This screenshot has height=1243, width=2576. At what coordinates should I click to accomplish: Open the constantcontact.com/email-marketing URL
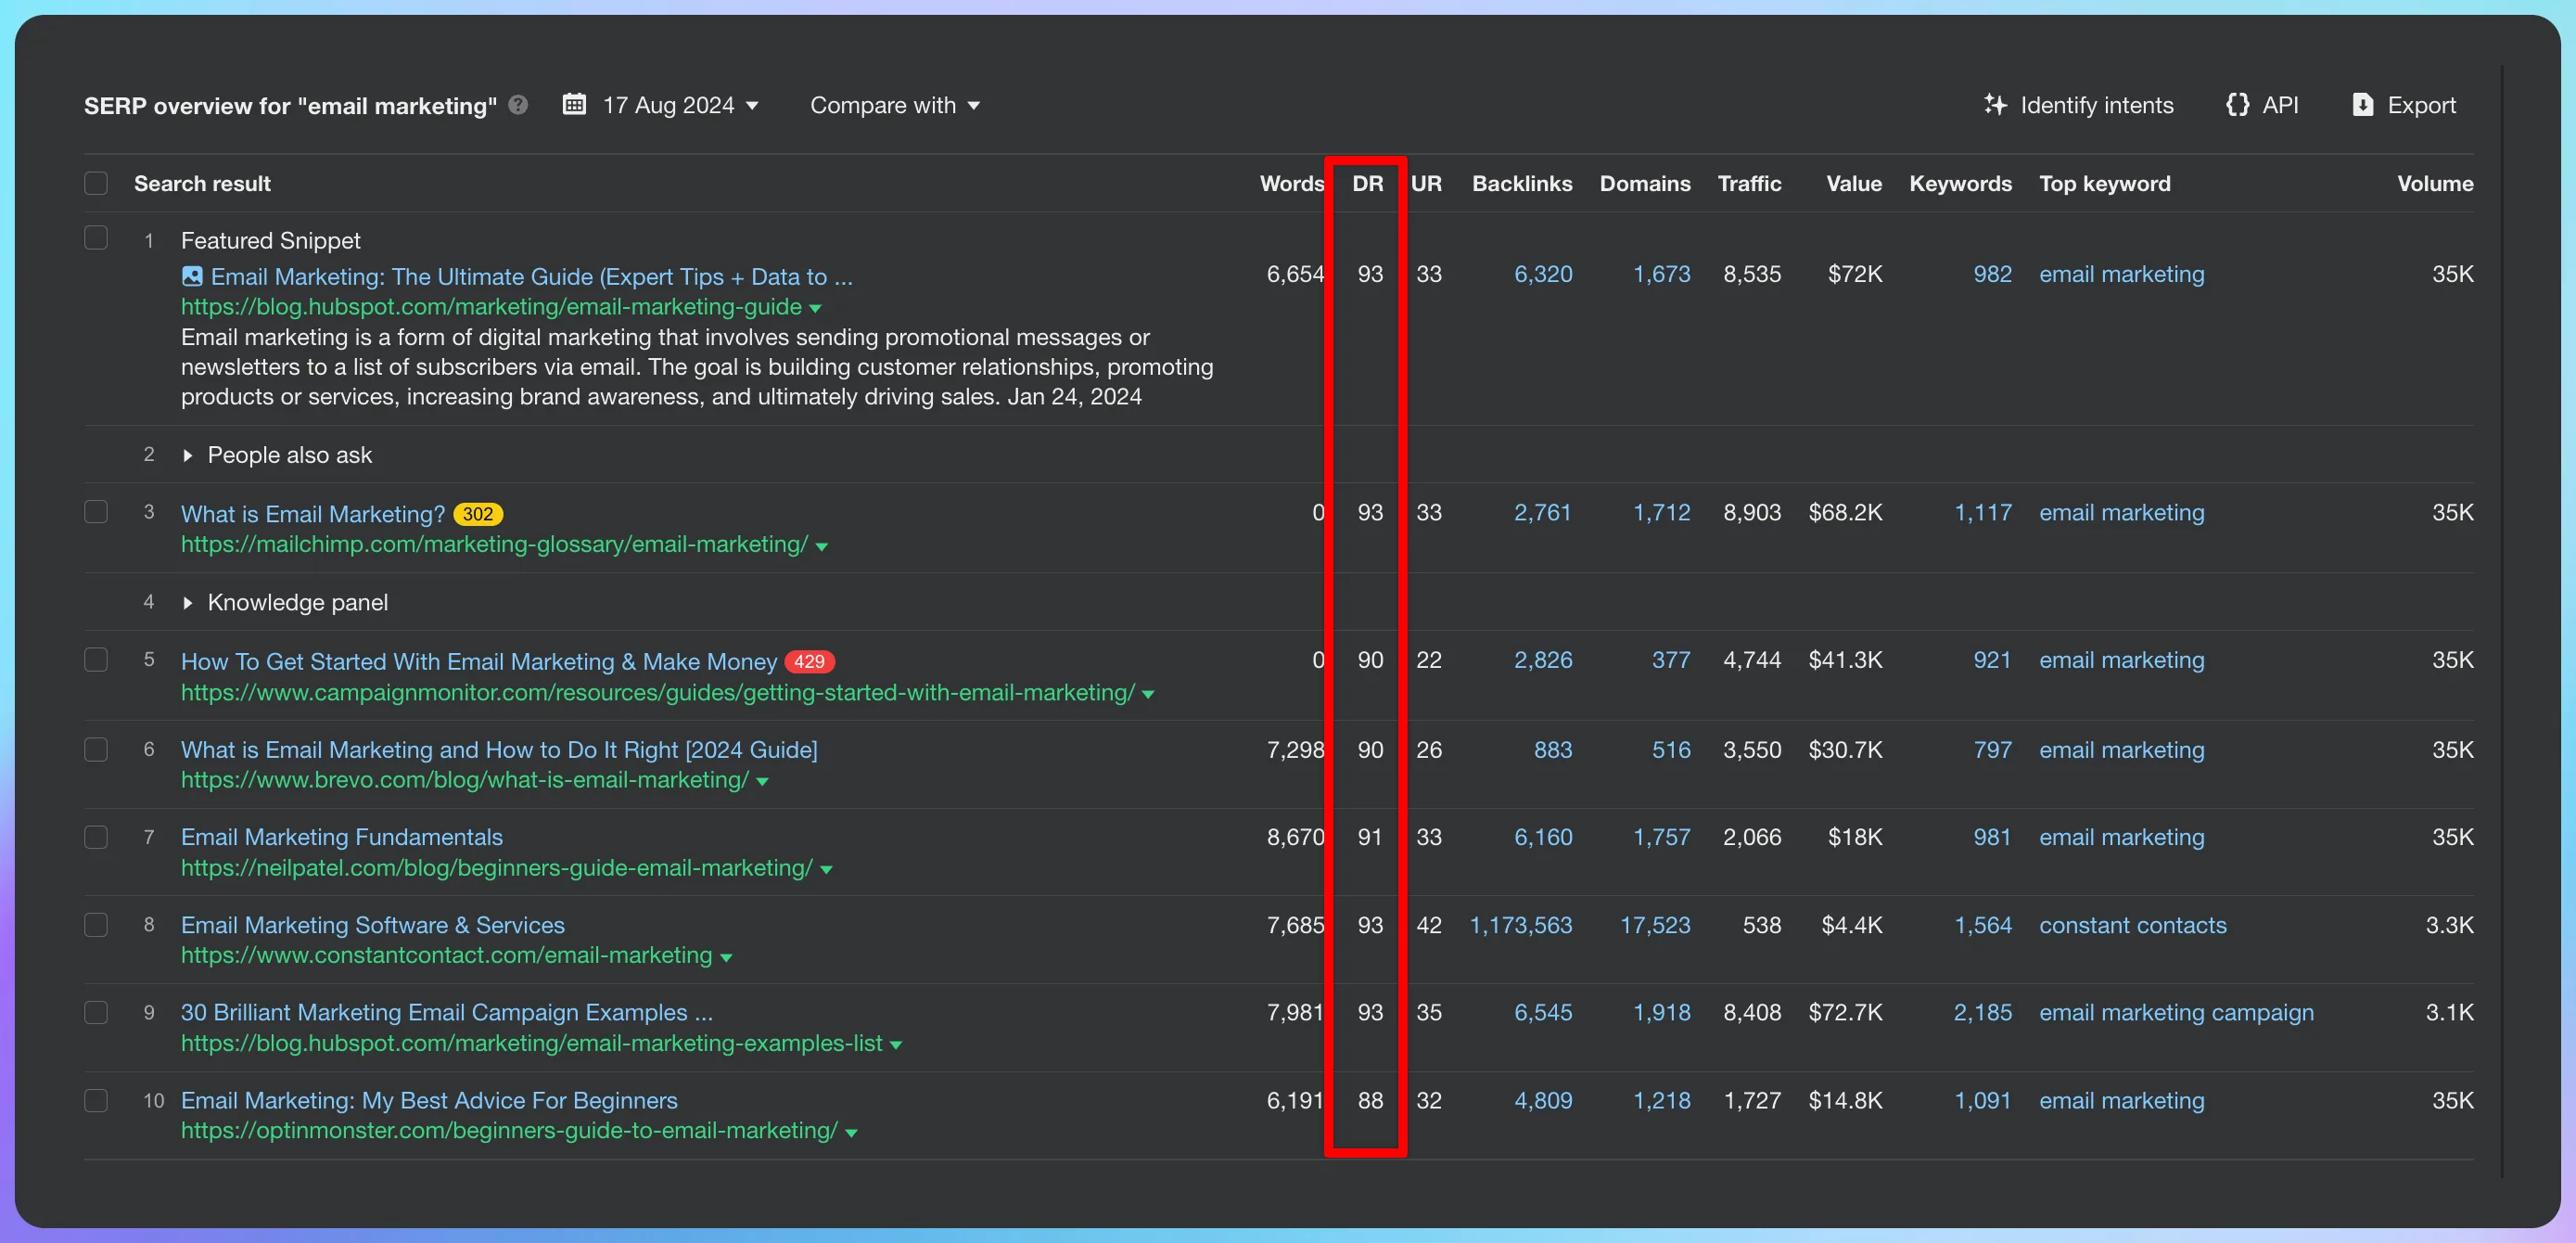pyautogui.click(x=446, y=955)
